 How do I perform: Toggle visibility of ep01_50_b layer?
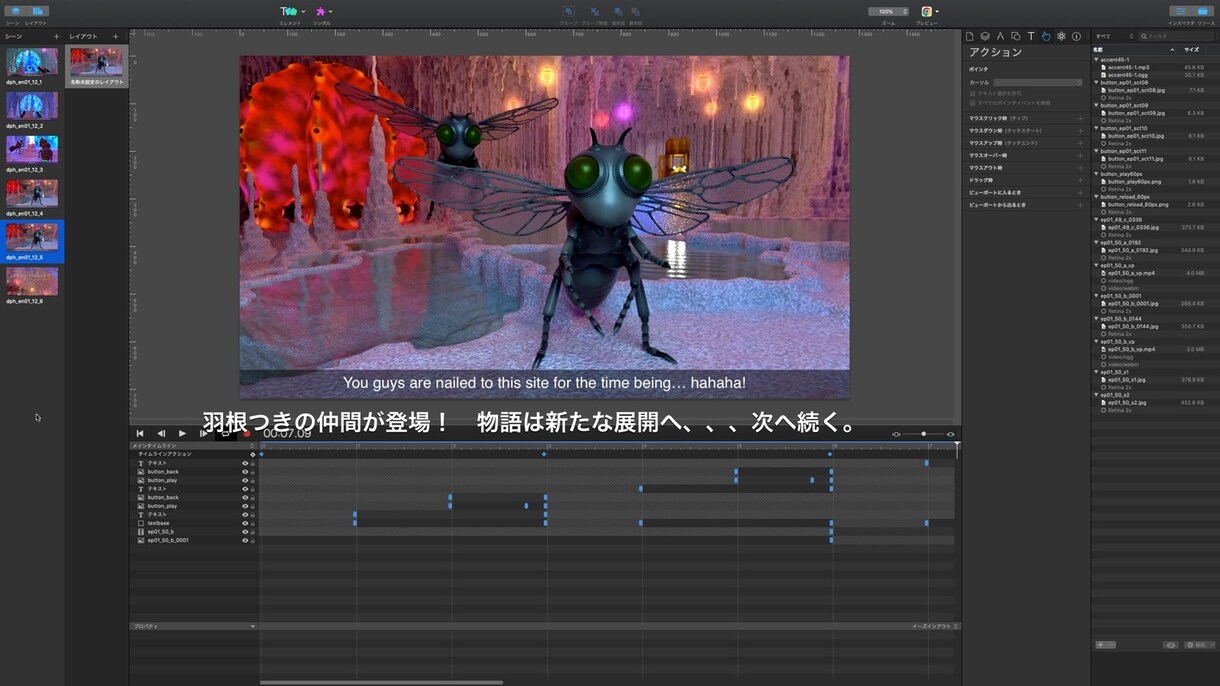pyautogui.click(x=245, y=532)
